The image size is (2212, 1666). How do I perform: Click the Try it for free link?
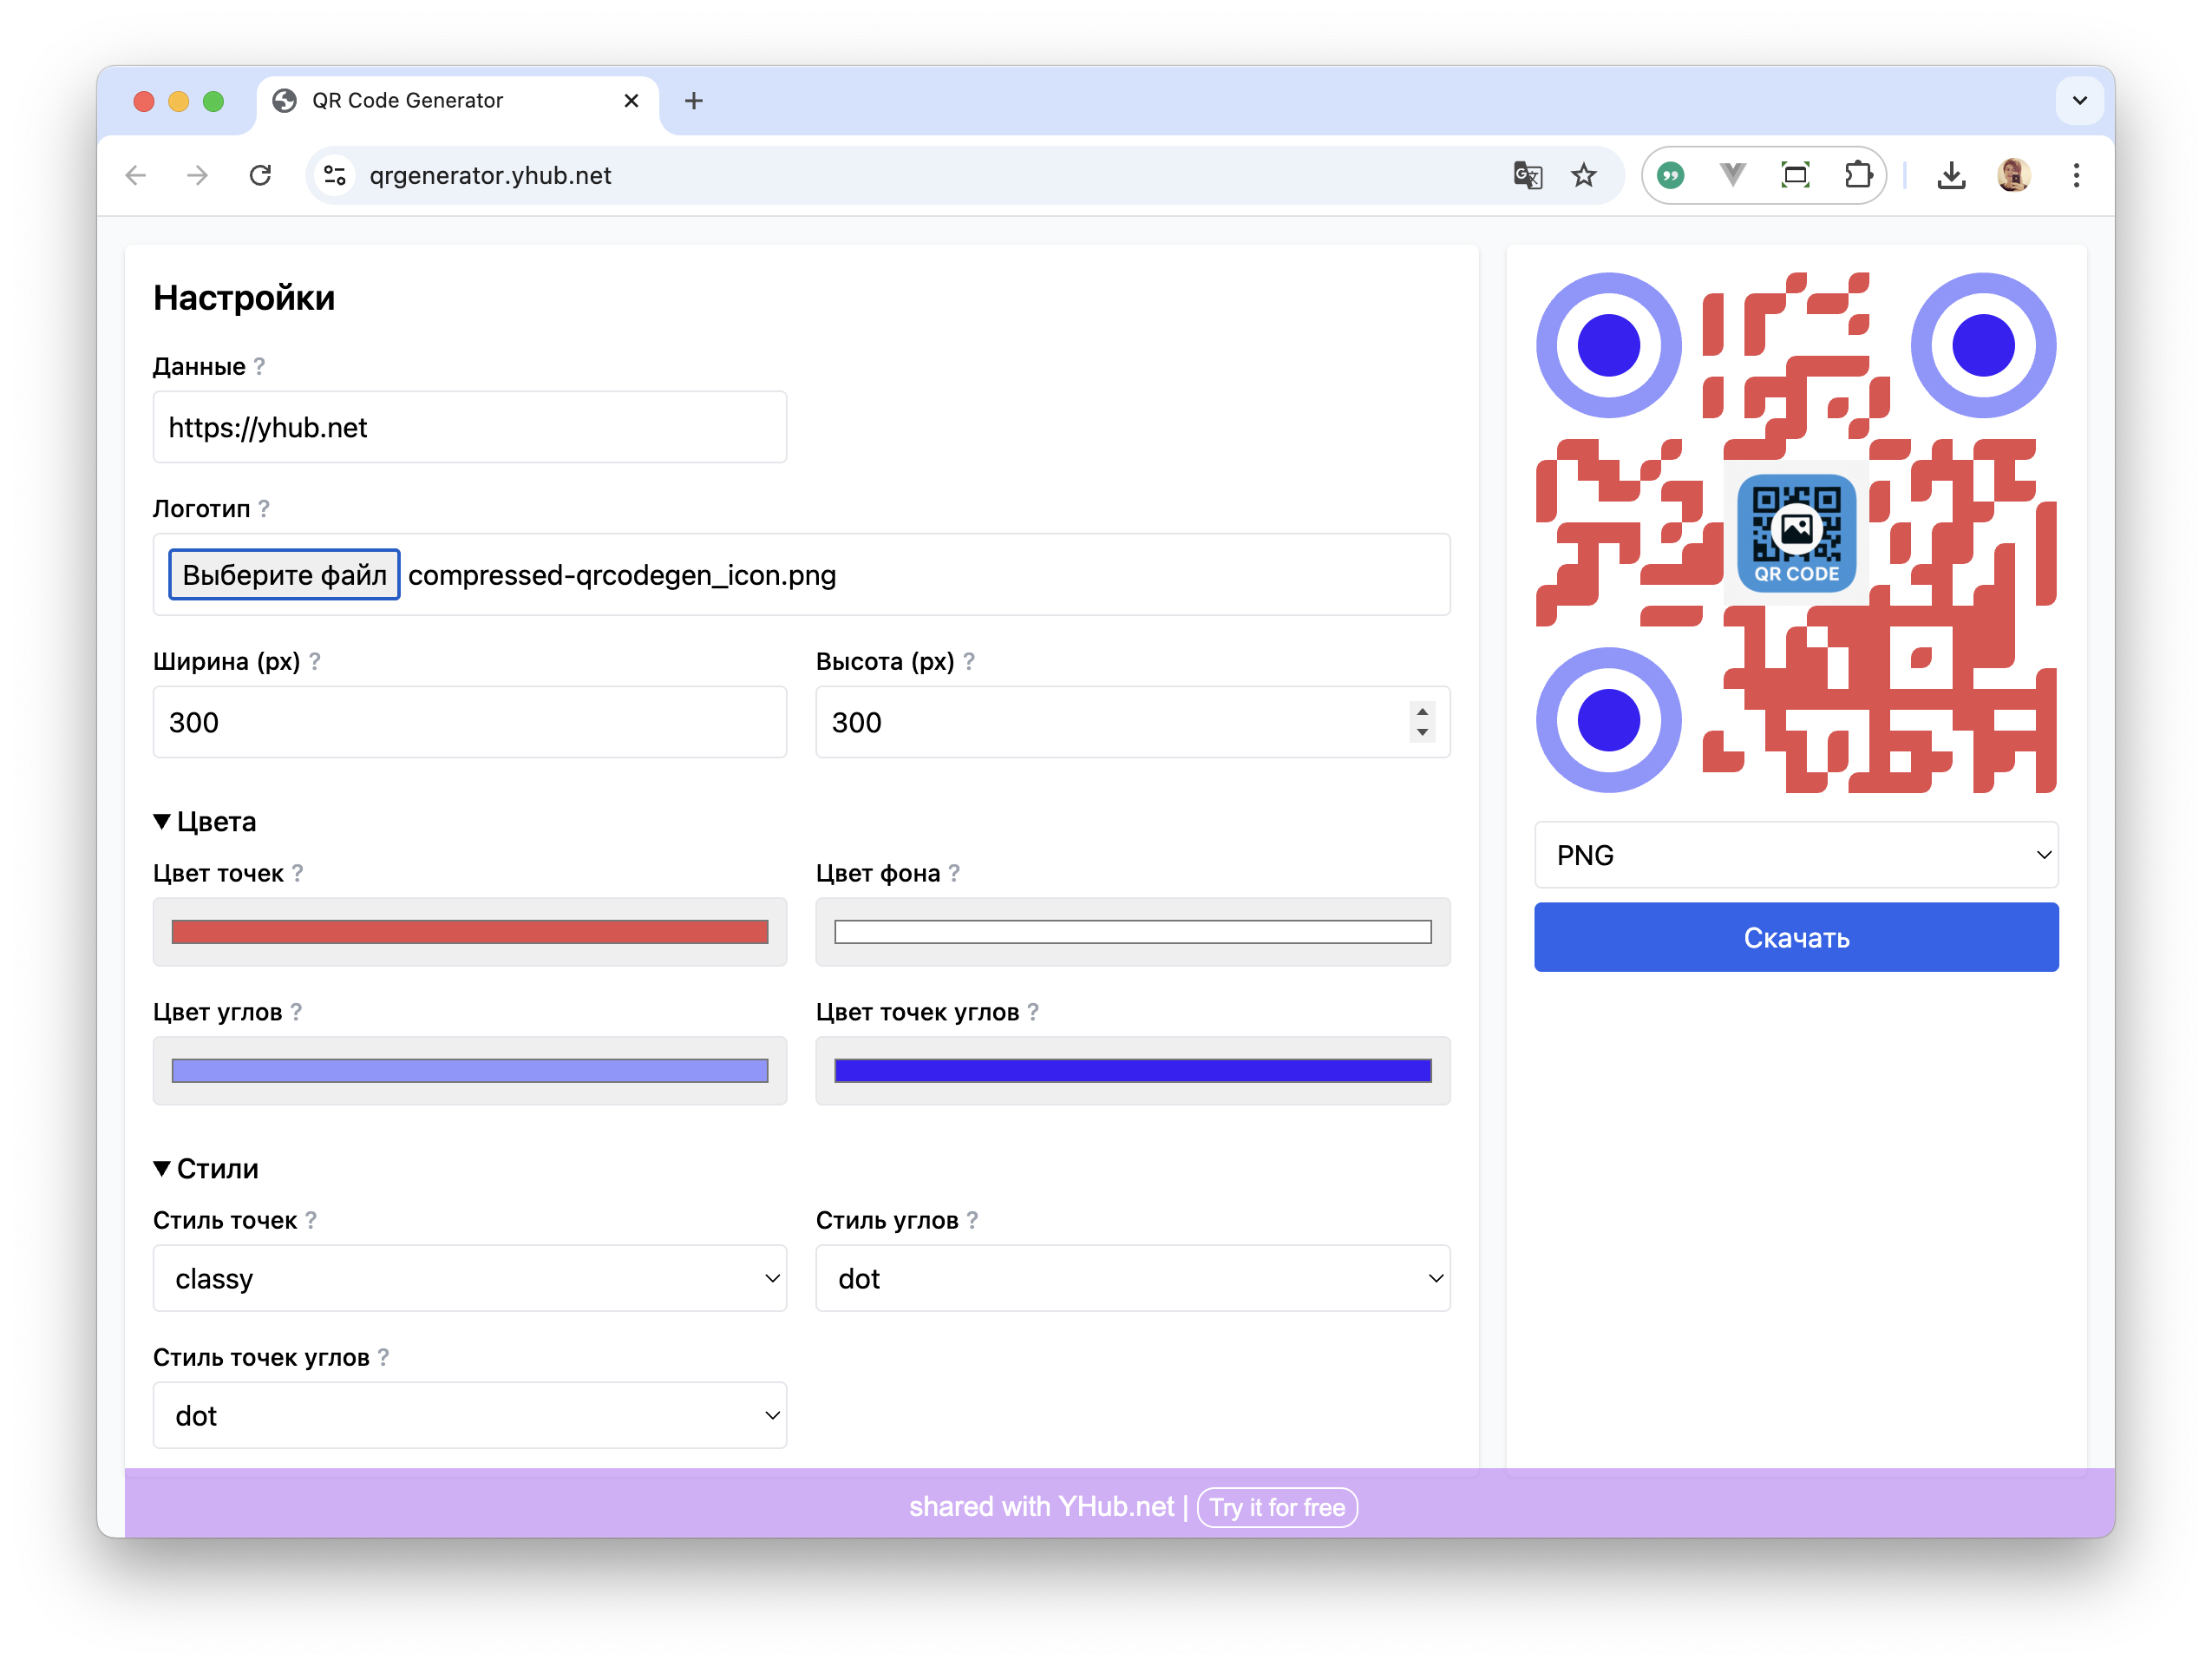click(x=1277, y=1507)
